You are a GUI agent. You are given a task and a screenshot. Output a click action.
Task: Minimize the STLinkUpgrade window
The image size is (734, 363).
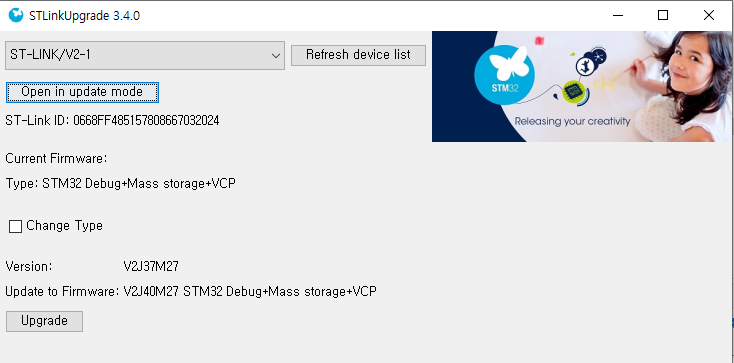coord(618,15)
